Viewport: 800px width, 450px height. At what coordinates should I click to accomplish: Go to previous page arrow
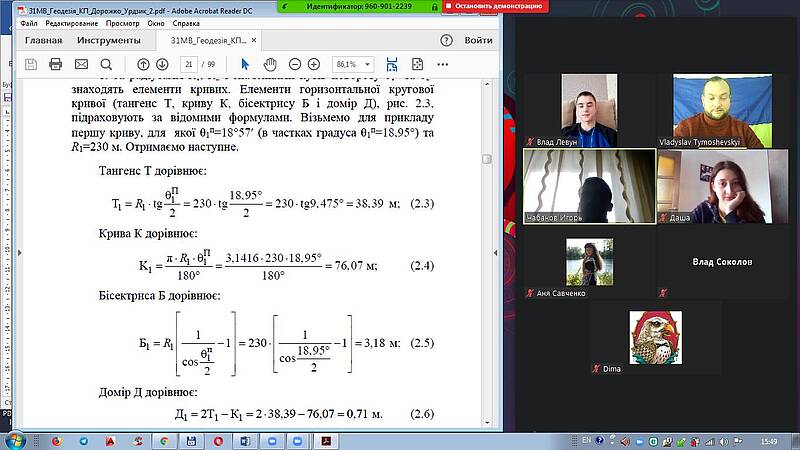click(x=143, y=64)
